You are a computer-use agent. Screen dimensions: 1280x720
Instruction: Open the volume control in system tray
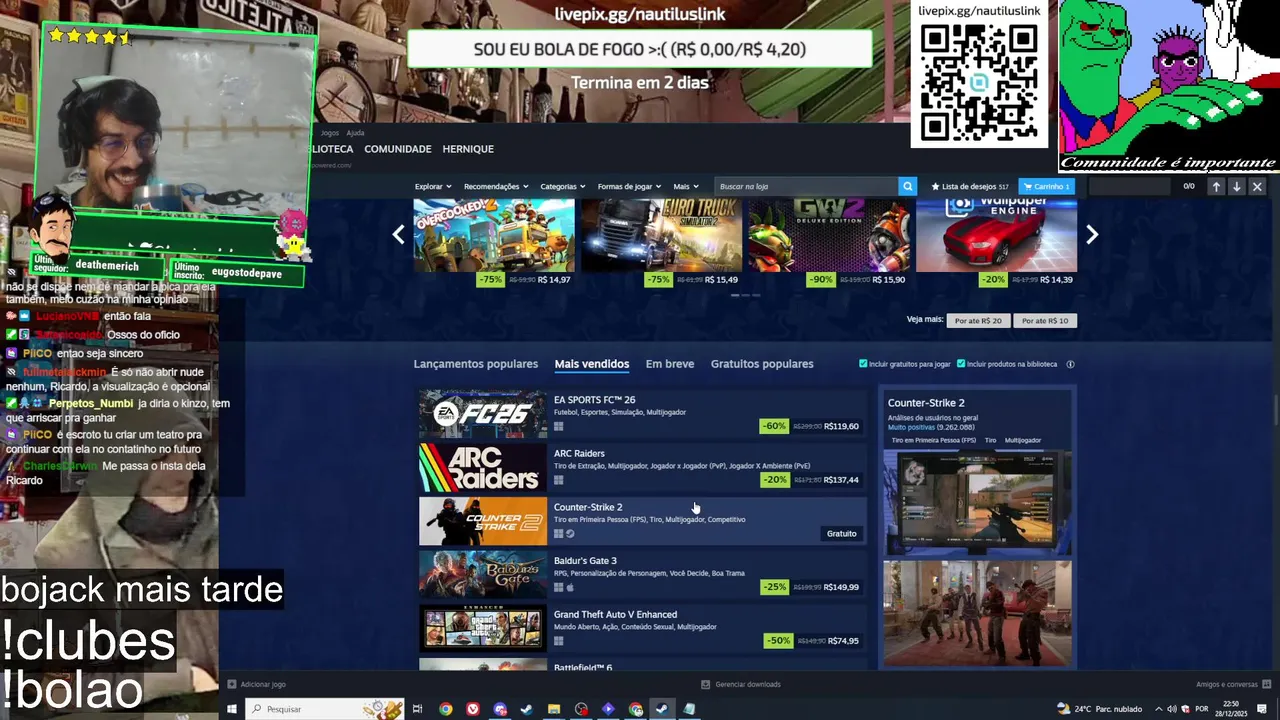coord(1172,709)
